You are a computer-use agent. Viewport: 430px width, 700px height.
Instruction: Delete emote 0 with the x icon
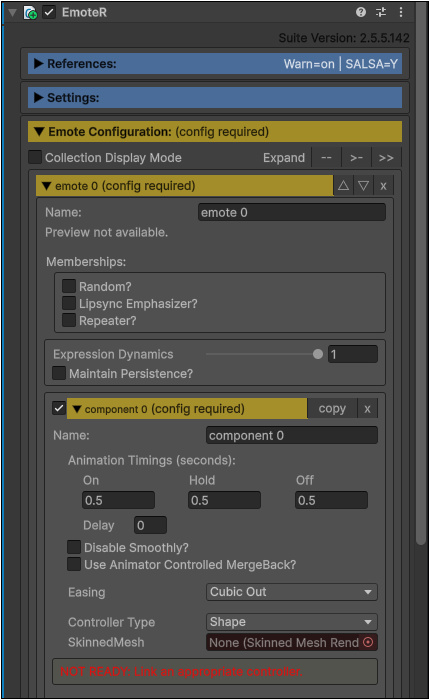point(383,186)
